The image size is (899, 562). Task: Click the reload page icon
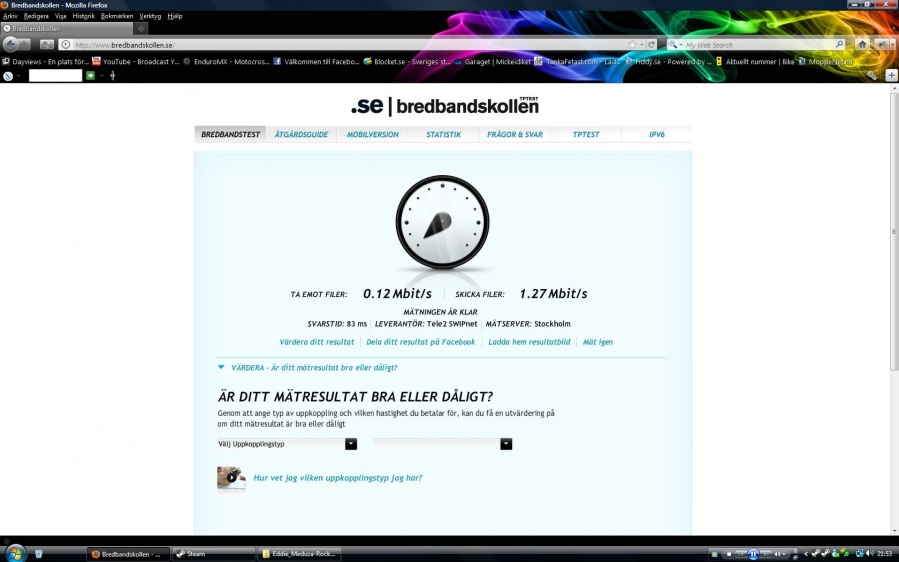tap(651, 44)
